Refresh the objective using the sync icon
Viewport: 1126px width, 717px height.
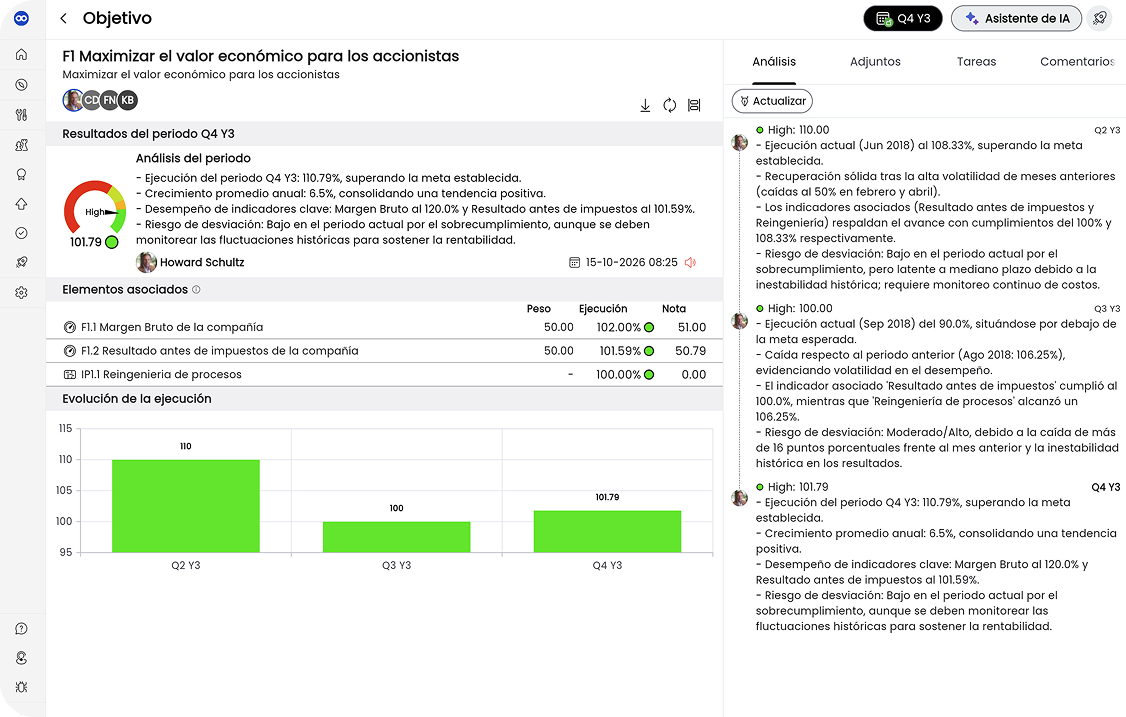tap(669, 106)
